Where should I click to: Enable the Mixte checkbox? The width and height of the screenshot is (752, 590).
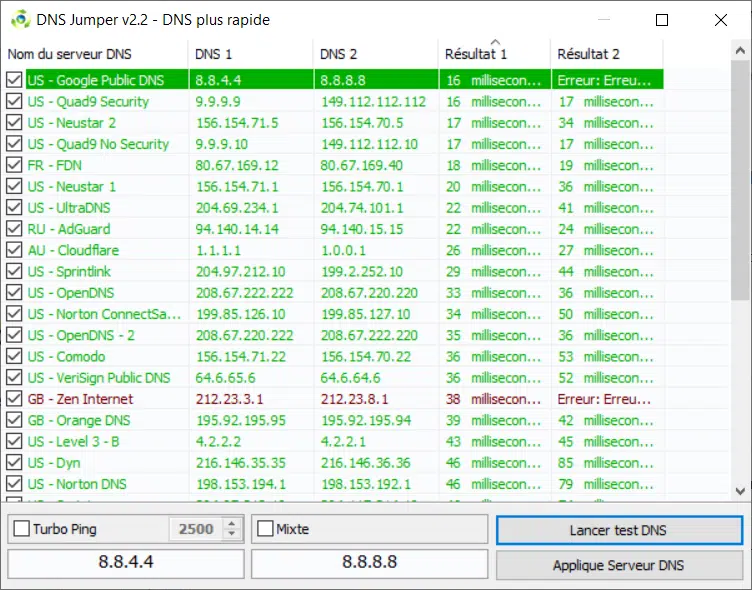(x=265, y=529)
